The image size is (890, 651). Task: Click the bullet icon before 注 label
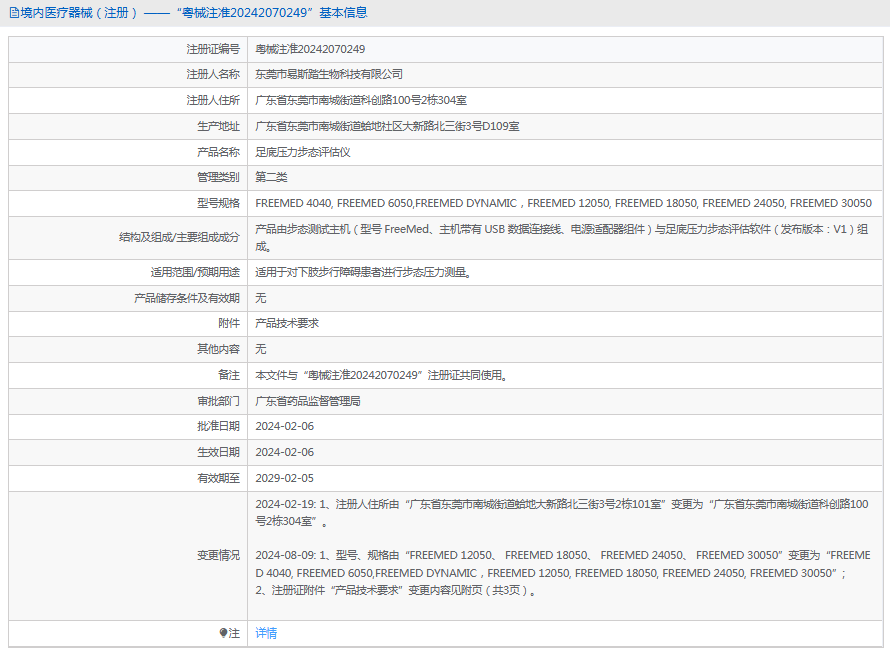pos(223,633)
